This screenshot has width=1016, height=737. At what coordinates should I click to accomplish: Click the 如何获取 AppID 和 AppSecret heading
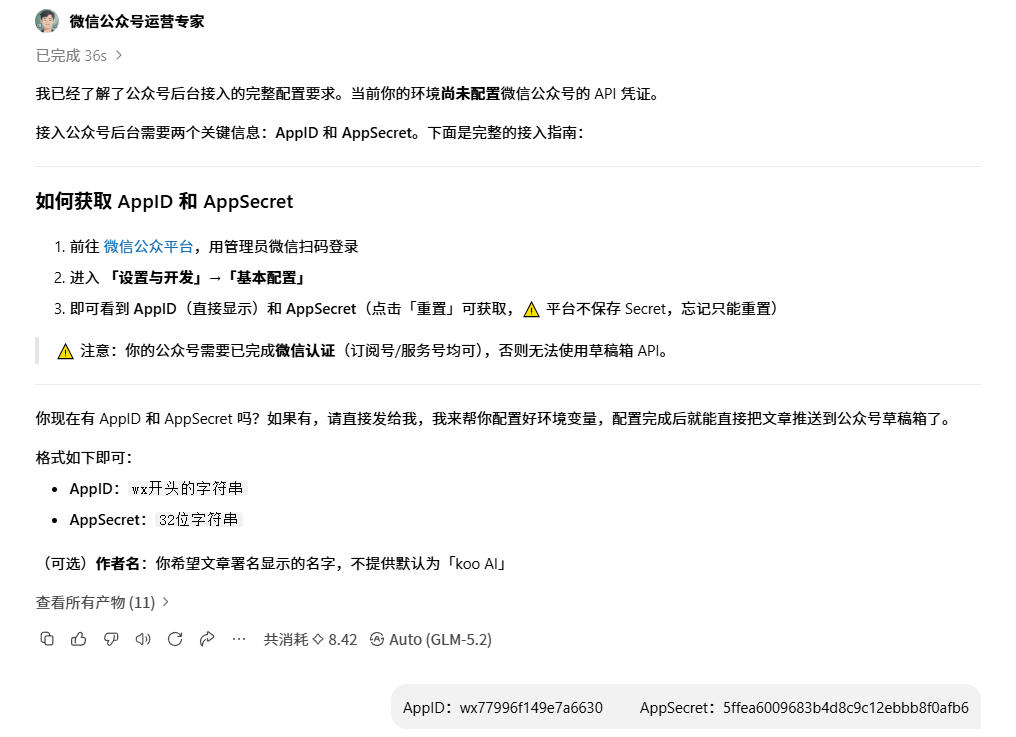coord(165,202)
